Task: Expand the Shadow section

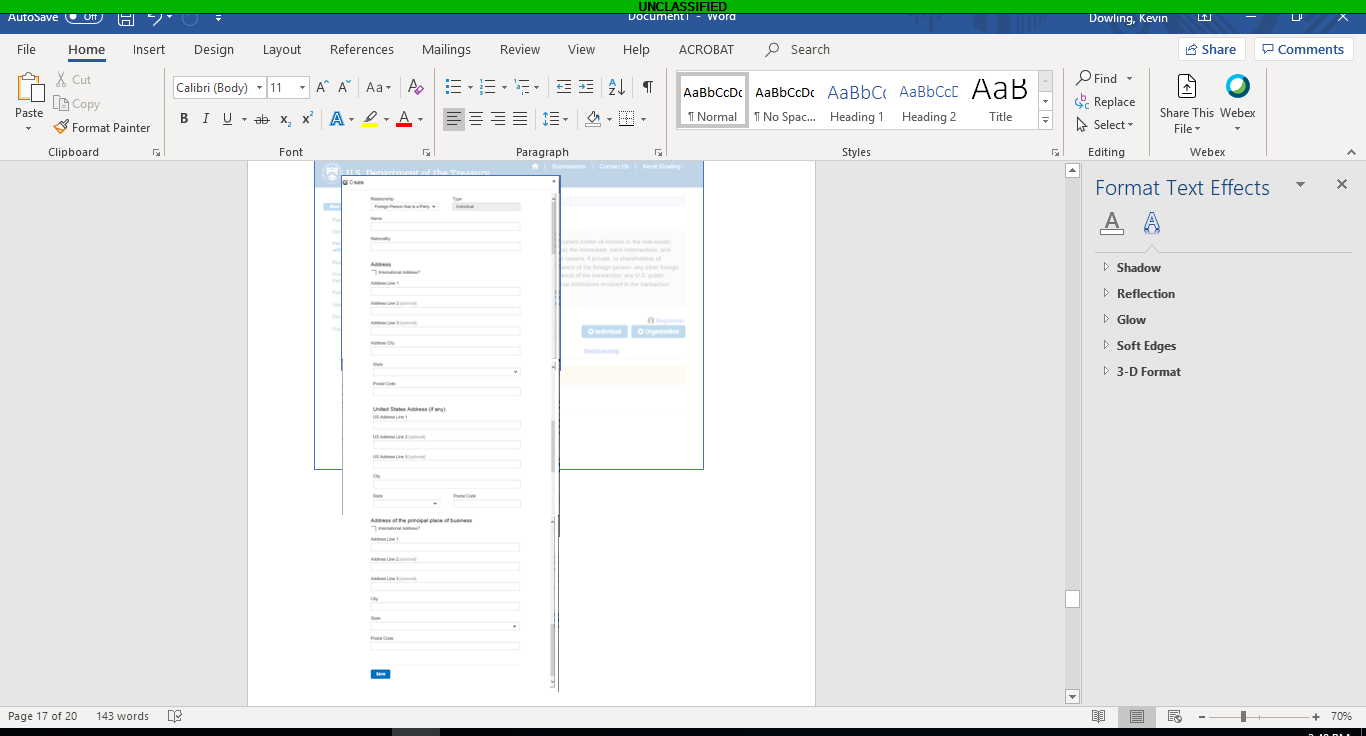Action: point(1138,268)
